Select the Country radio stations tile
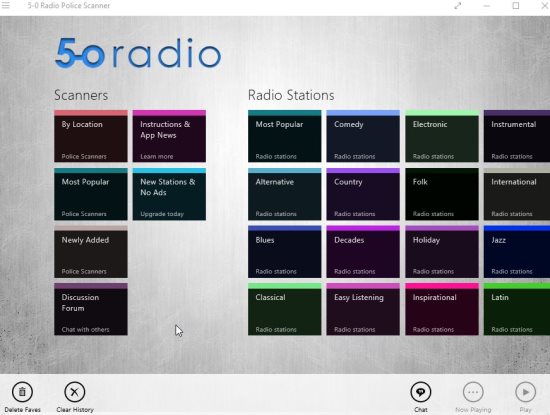550x415 pixels. click(363, 194)
